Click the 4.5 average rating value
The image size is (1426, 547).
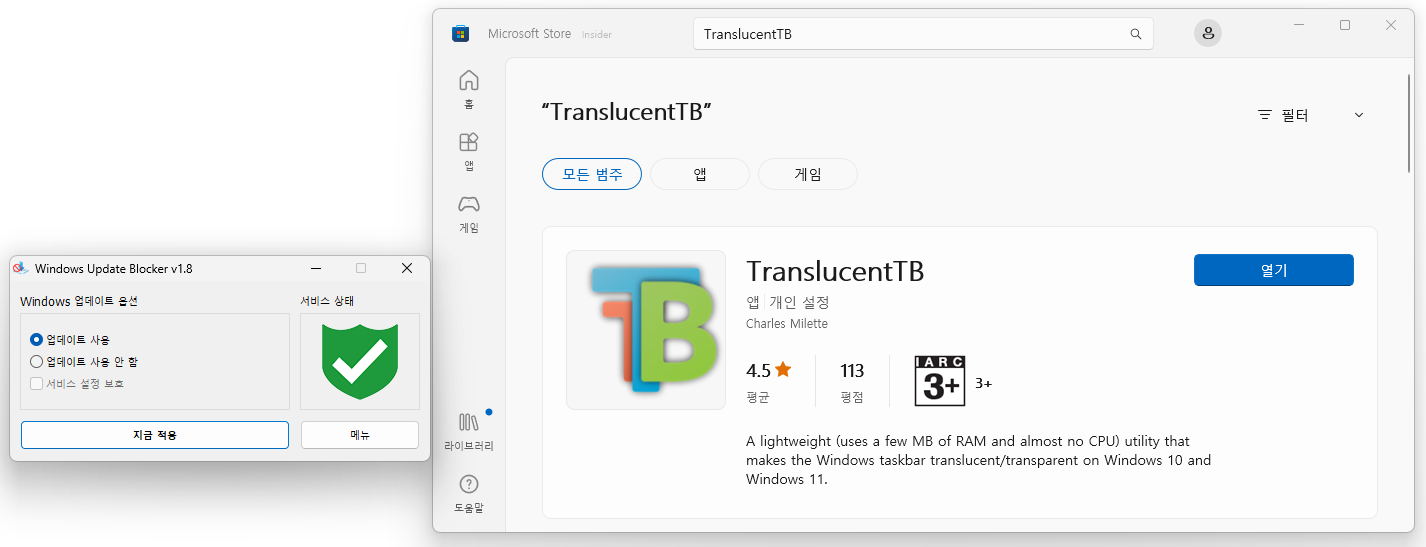(x=758, y=371)
